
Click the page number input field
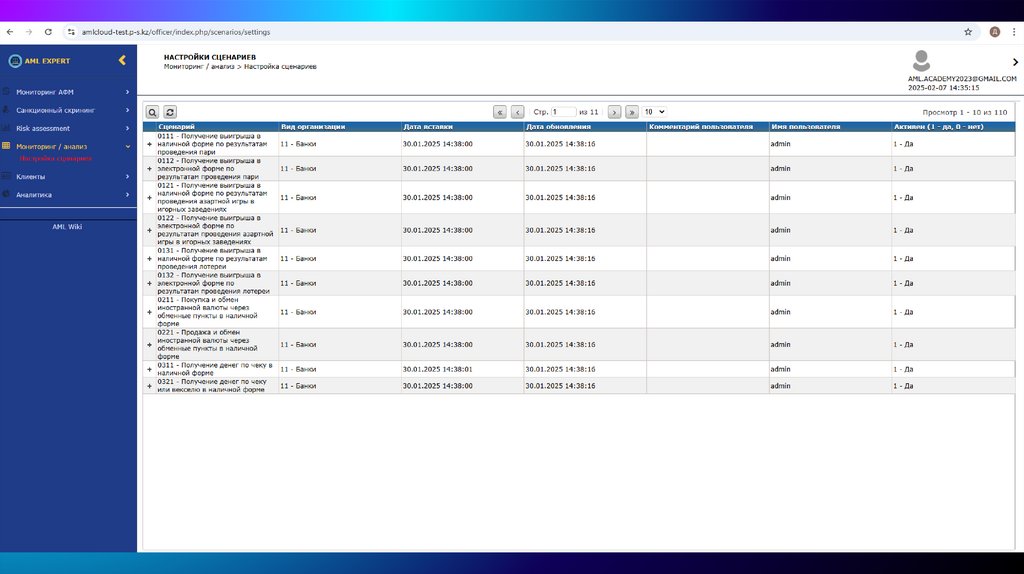[564, 112]
